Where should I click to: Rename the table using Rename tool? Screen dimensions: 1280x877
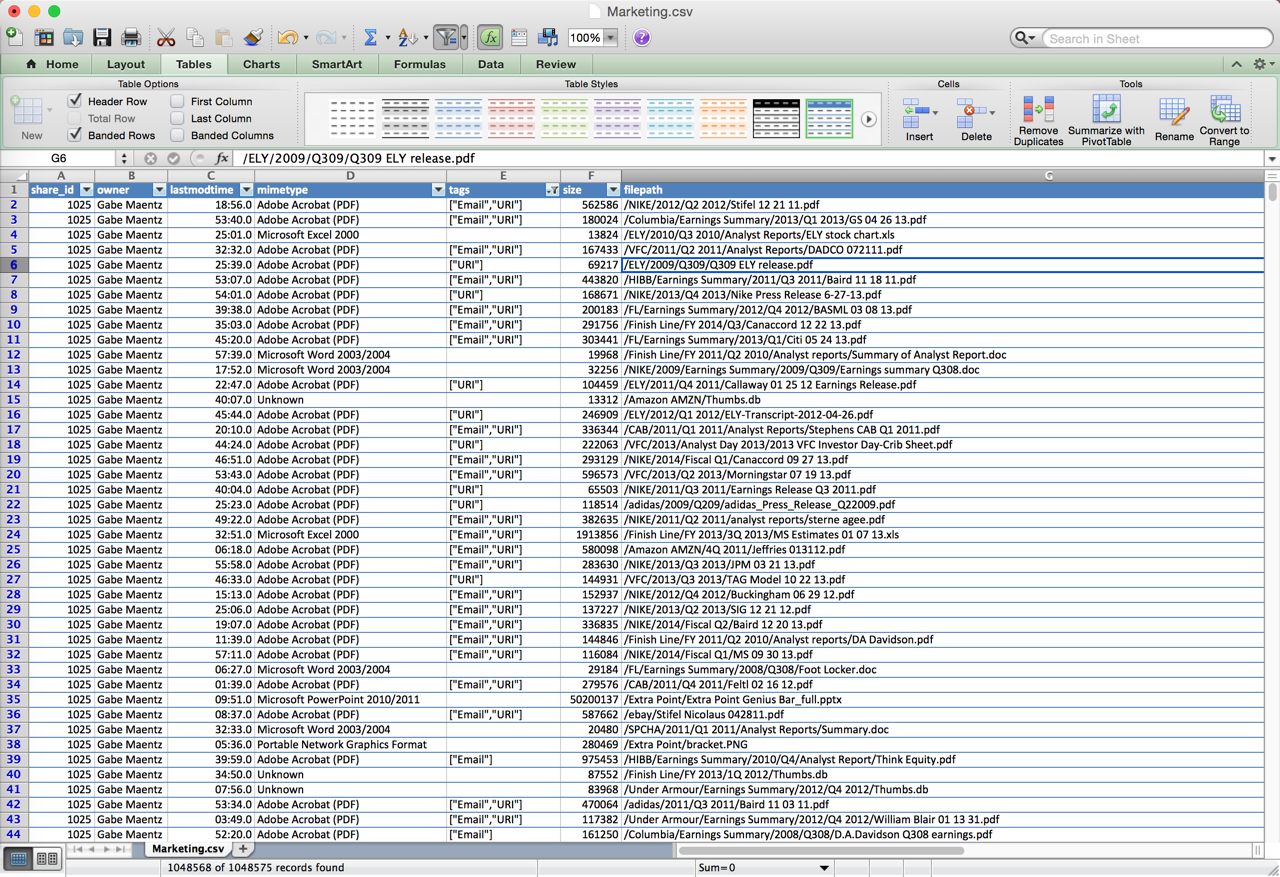1174,121
